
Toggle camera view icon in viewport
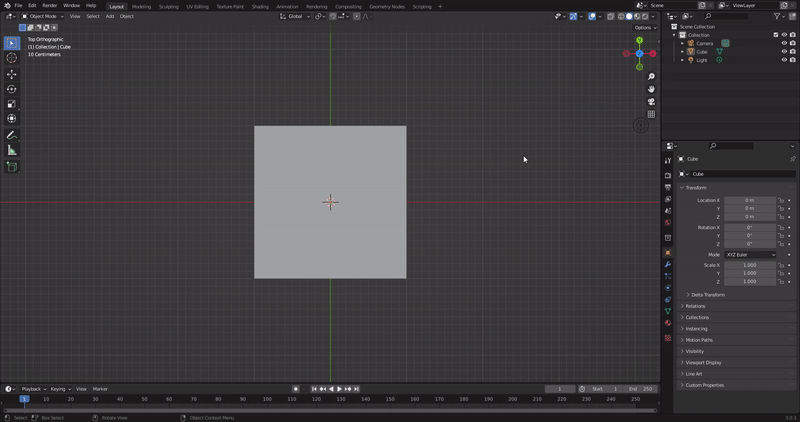[x=651, y=102]
